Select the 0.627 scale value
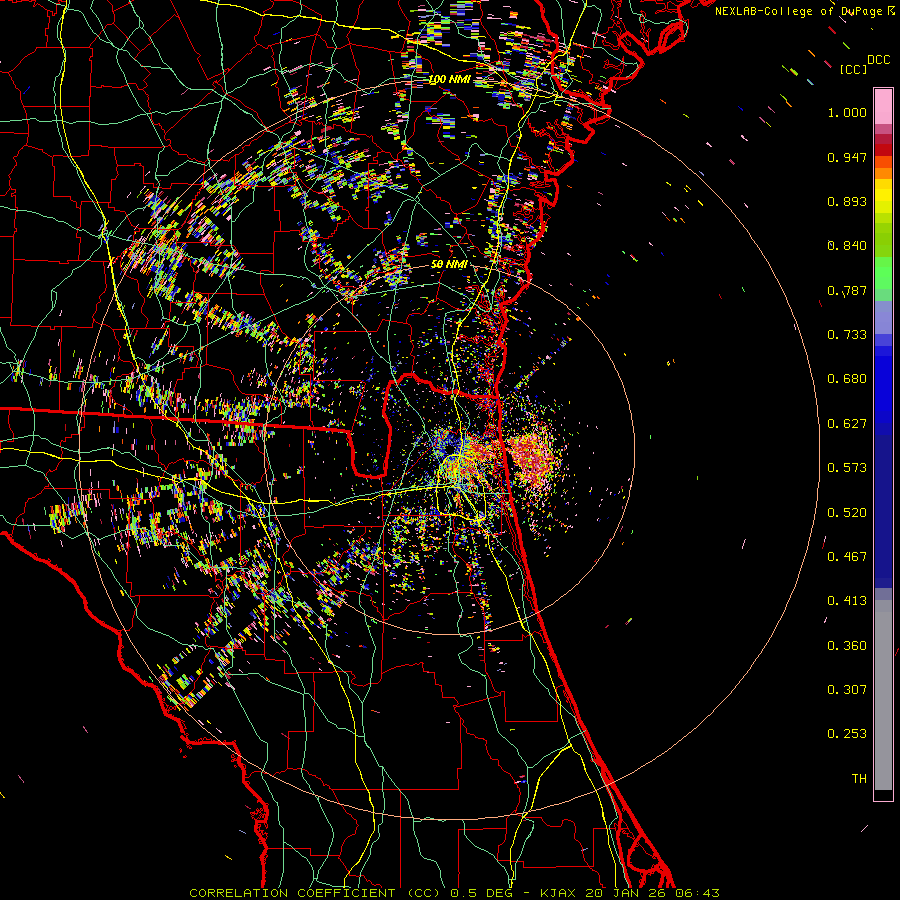 (847, 424)
